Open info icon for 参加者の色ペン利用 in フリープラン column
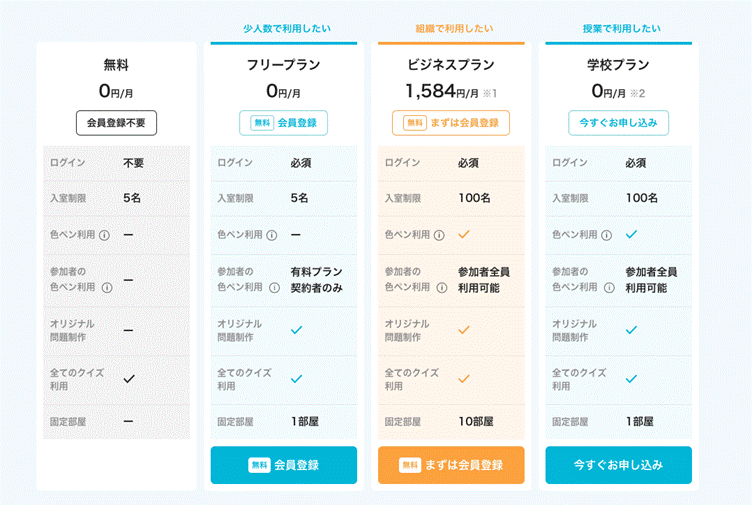 click(274, 287)
